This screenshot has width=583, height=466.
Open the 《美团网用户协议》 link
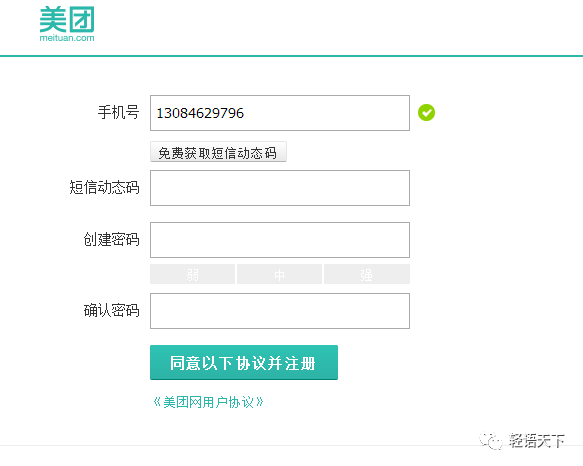[208, 402]
